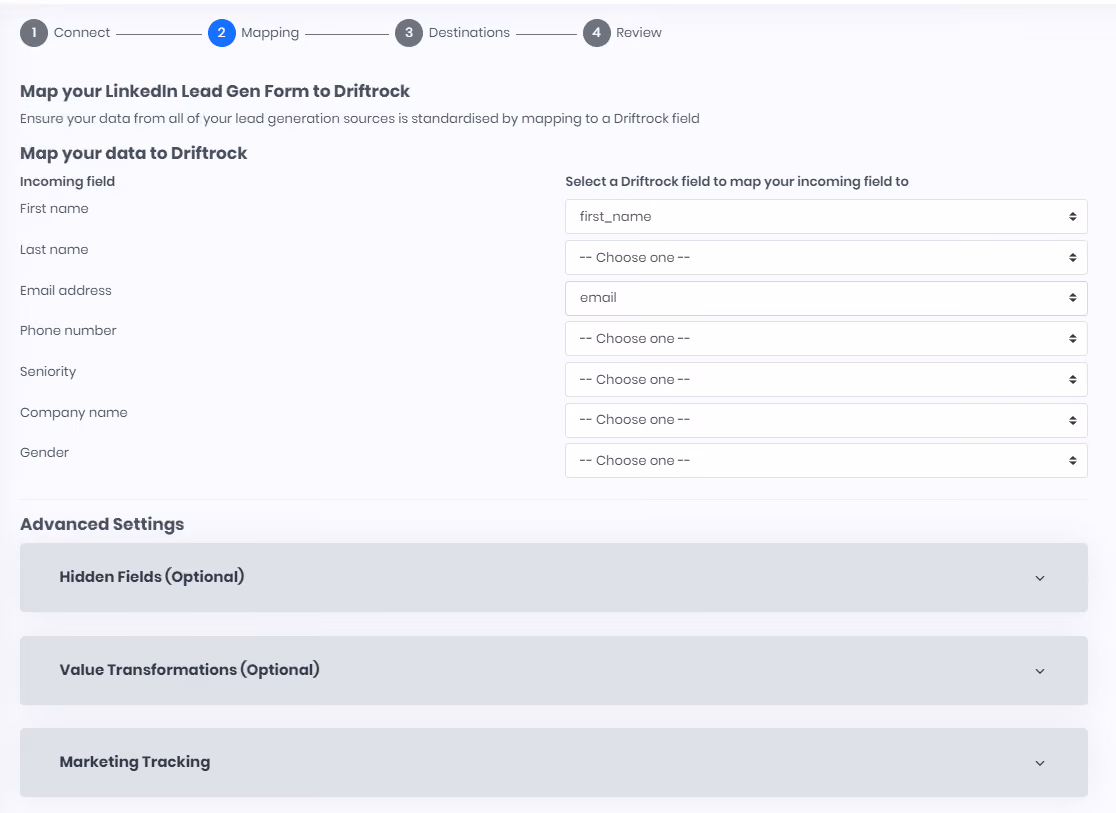Click the 'Last name' incoming field label
This screenshot has height=813, width=1116.
click(x=54, y=250)
